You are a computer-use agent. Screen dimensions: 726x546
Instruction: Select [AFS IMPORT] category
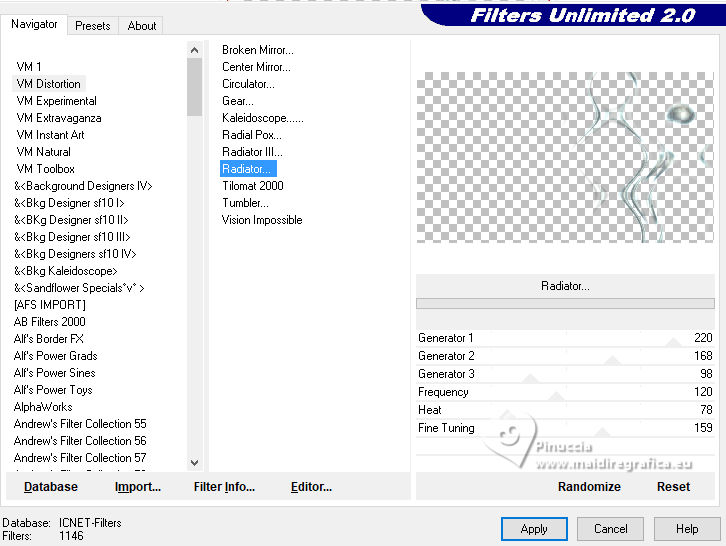(50, 305)
